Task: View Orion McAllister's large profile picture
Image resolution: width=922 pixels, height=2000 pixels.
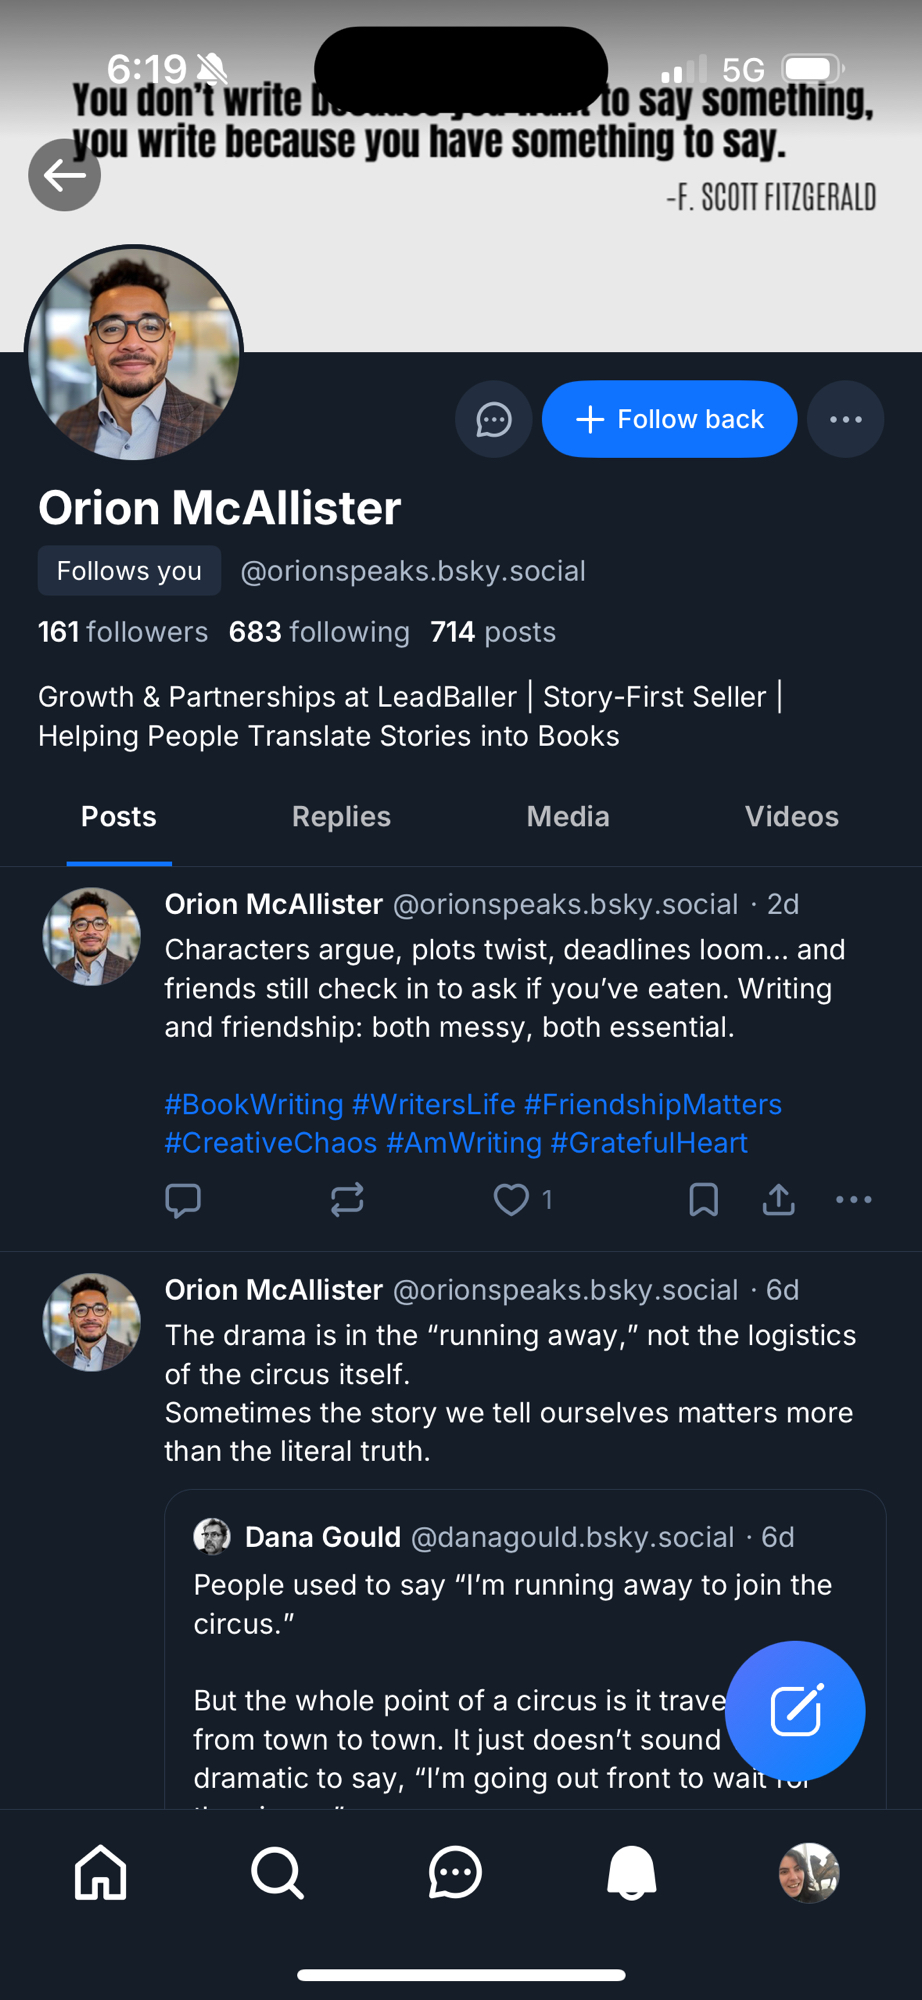Action: tap(134, 354)
